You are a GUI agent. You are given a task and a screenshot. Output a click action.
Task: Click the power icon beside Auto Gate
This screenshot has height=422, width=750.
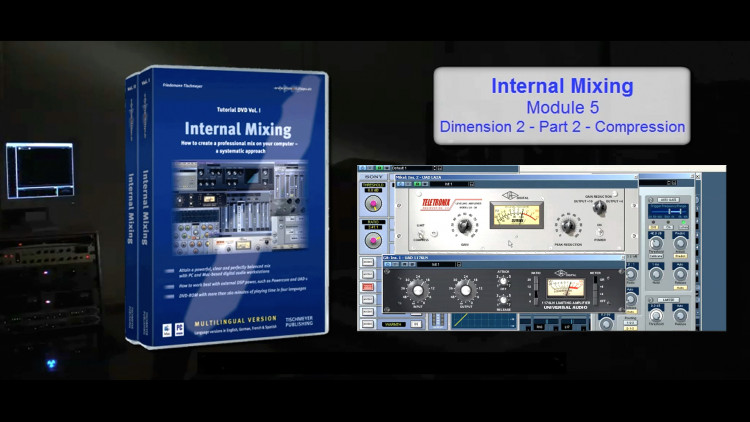651,200
